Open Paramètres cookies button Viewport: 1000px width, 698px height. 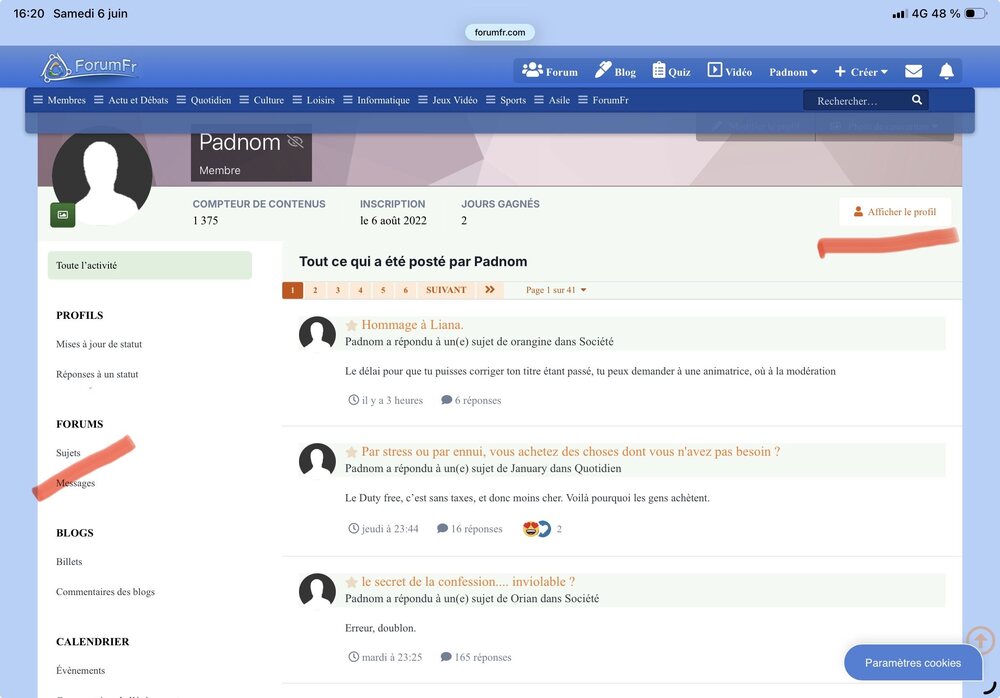tap(913, 663)
